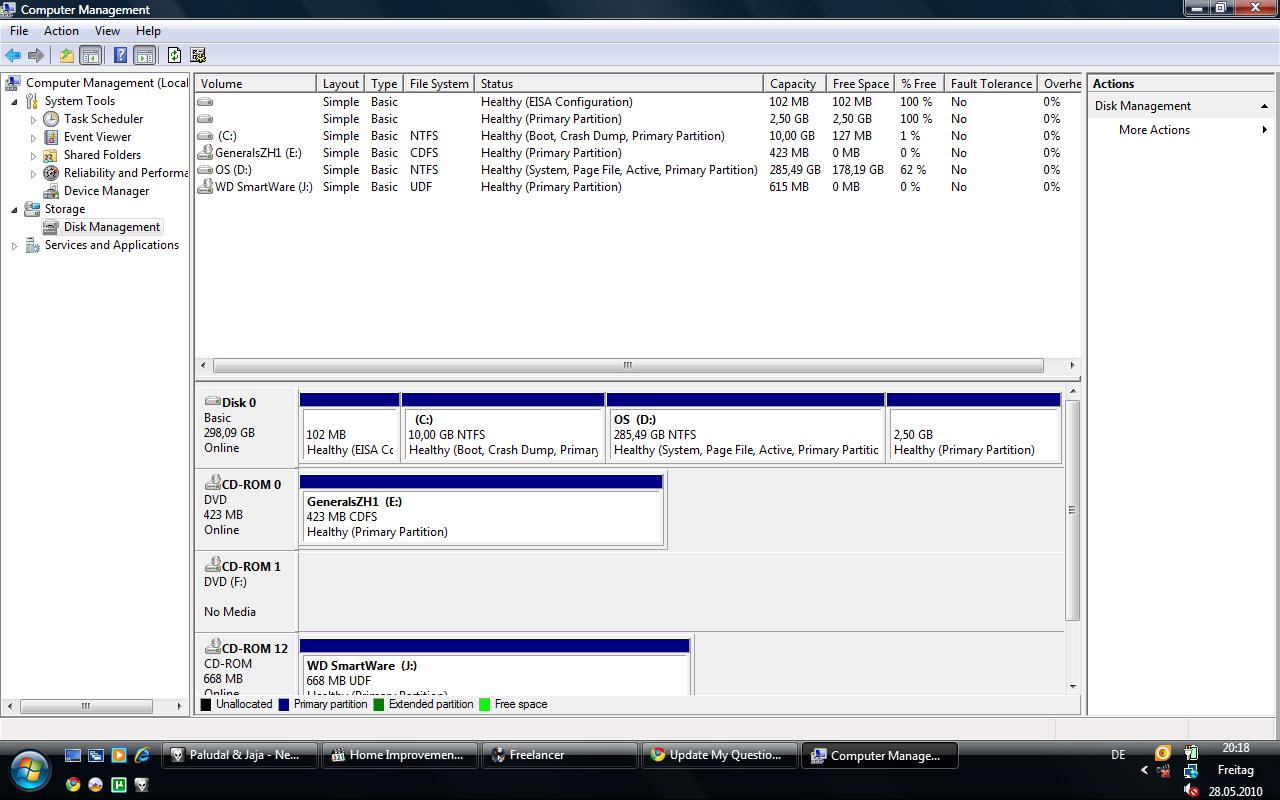Collapse the Disk Management actions section arrow

[x=1264, y=106]
